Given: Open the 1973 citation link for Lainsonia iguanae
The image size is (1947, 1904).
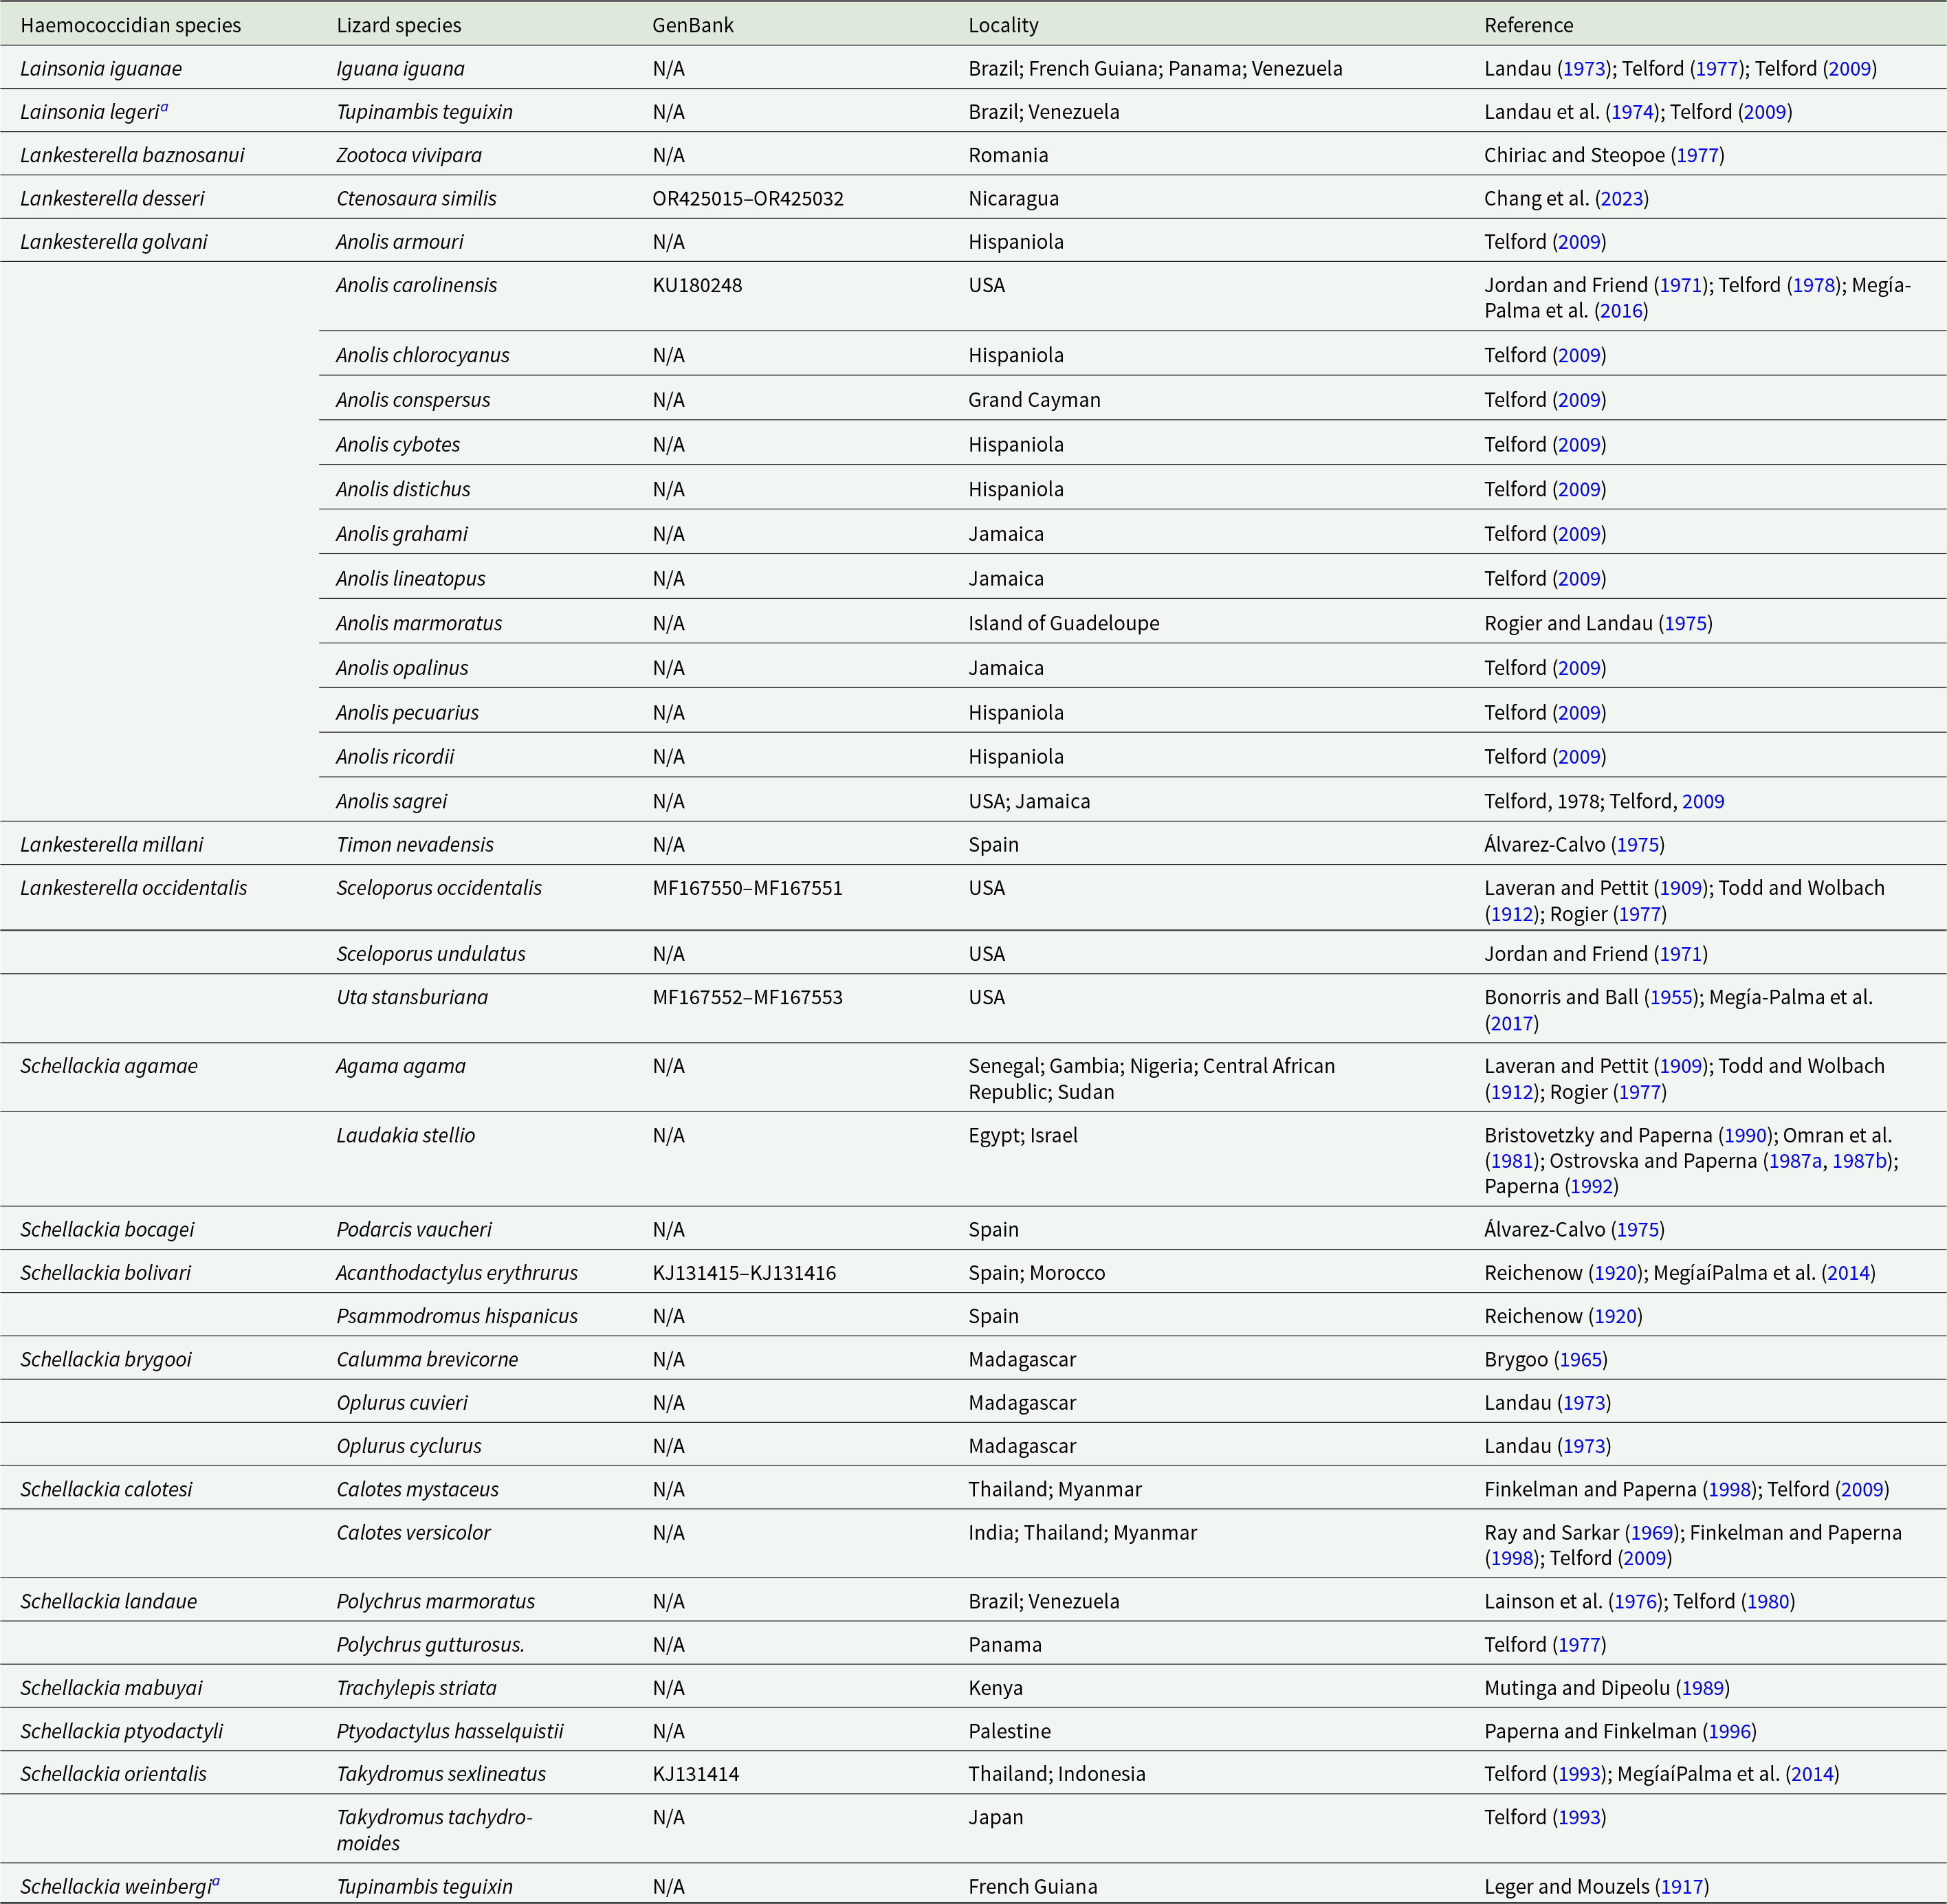Looking at the screenshot, I should 1584,69.
